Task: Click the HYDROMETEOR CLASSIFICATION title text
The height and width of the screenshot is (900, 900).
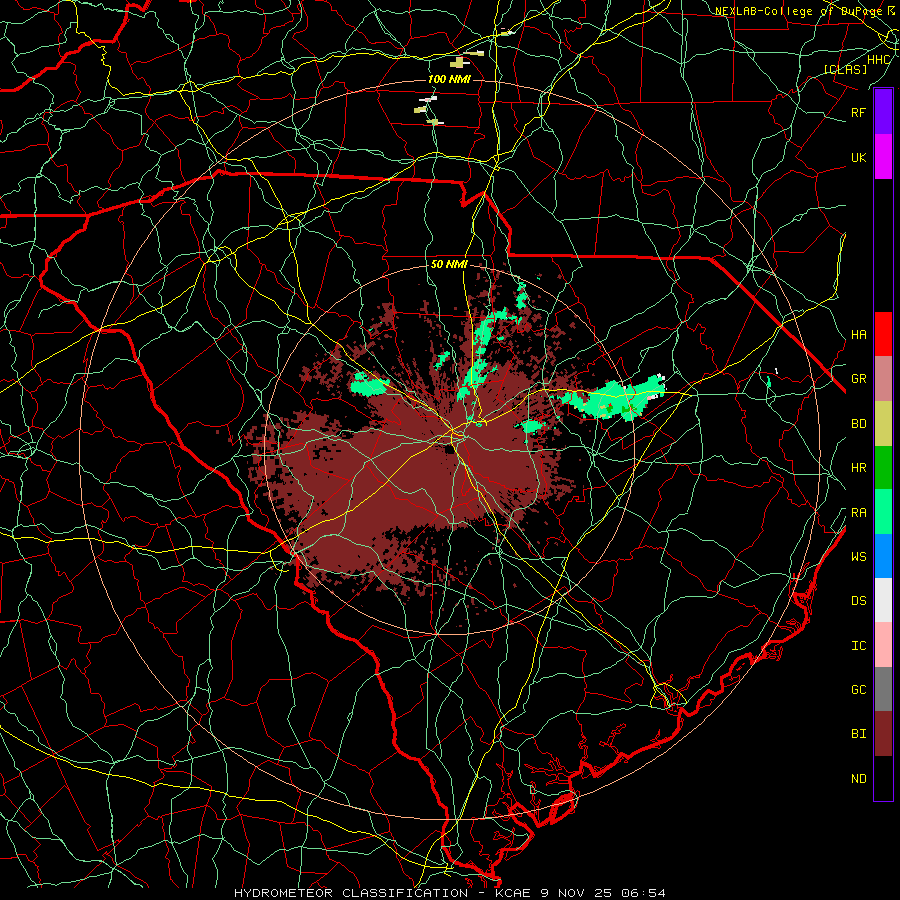Action: tap(351, 893)
